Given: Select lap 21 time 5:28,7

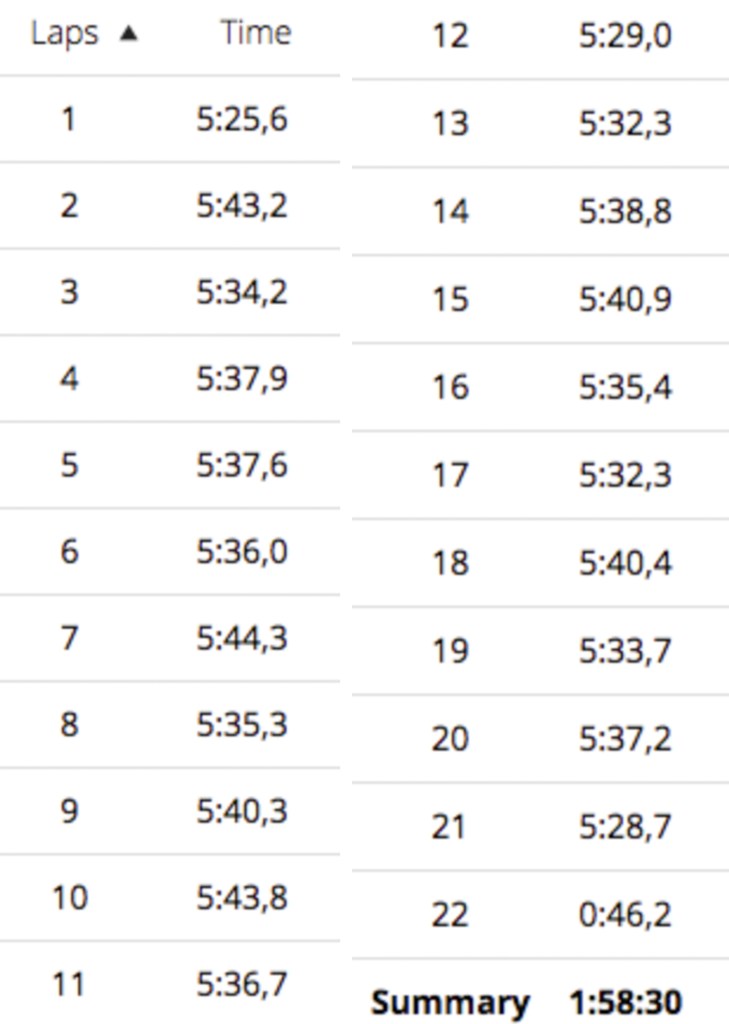Looking at the screenshot, I should tap(625, 827).
